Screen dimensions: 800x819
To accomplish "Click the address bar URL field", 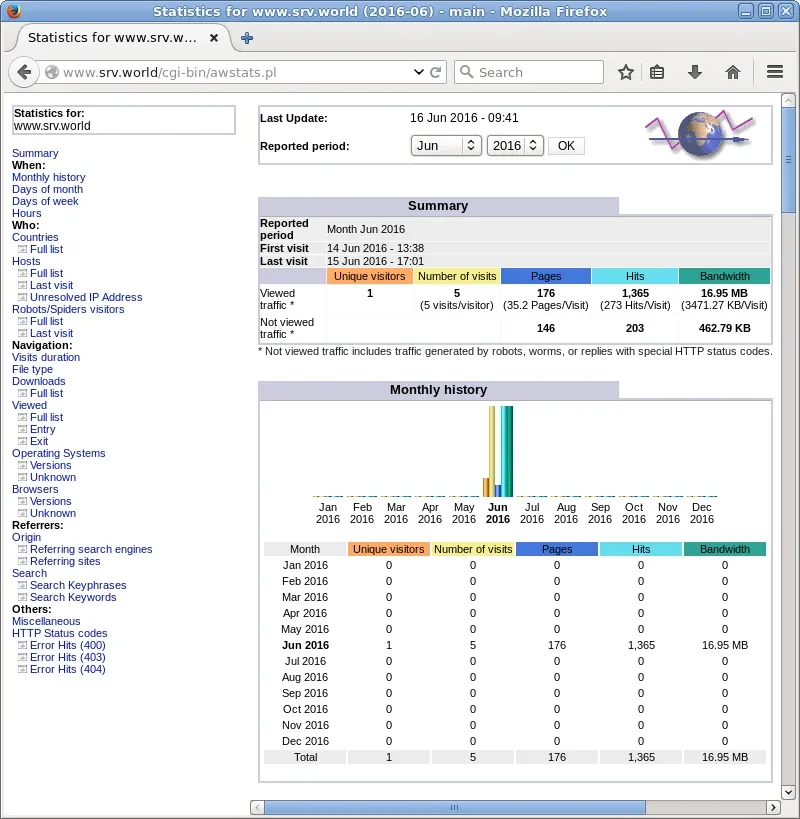I will tap(235, 72).
